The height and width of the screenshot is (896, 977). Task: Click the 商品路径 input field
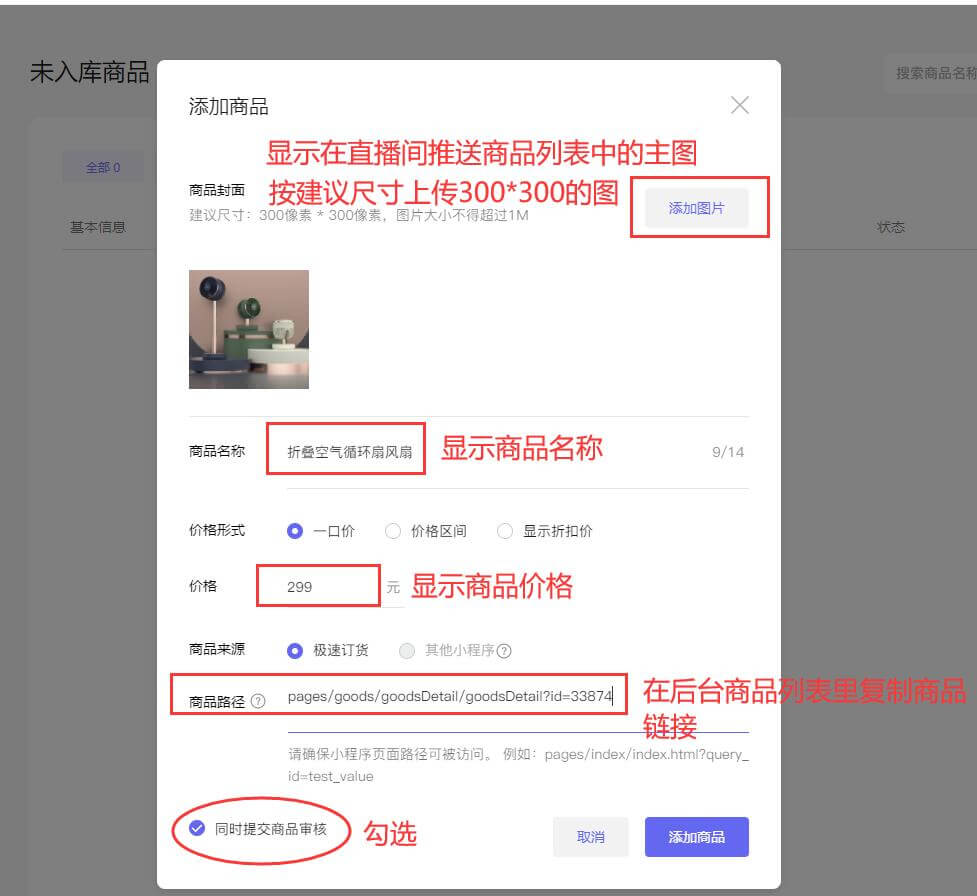click(x=517, y=697)
